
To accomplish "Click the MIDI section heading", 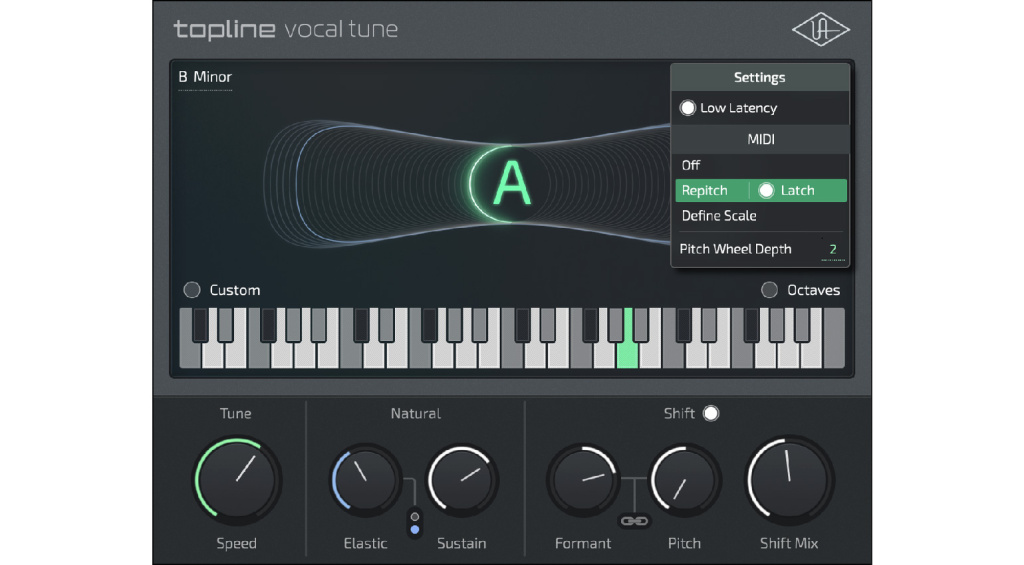I will [761, 139].
